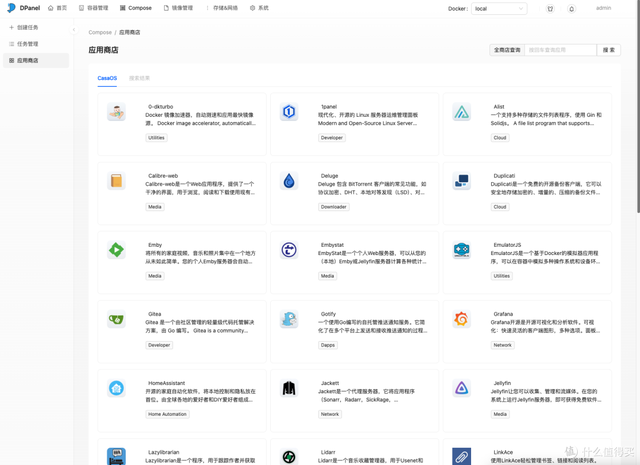Click the button left of the search field
The width and height of the screenshot is (640, 465).
[507, 50]
